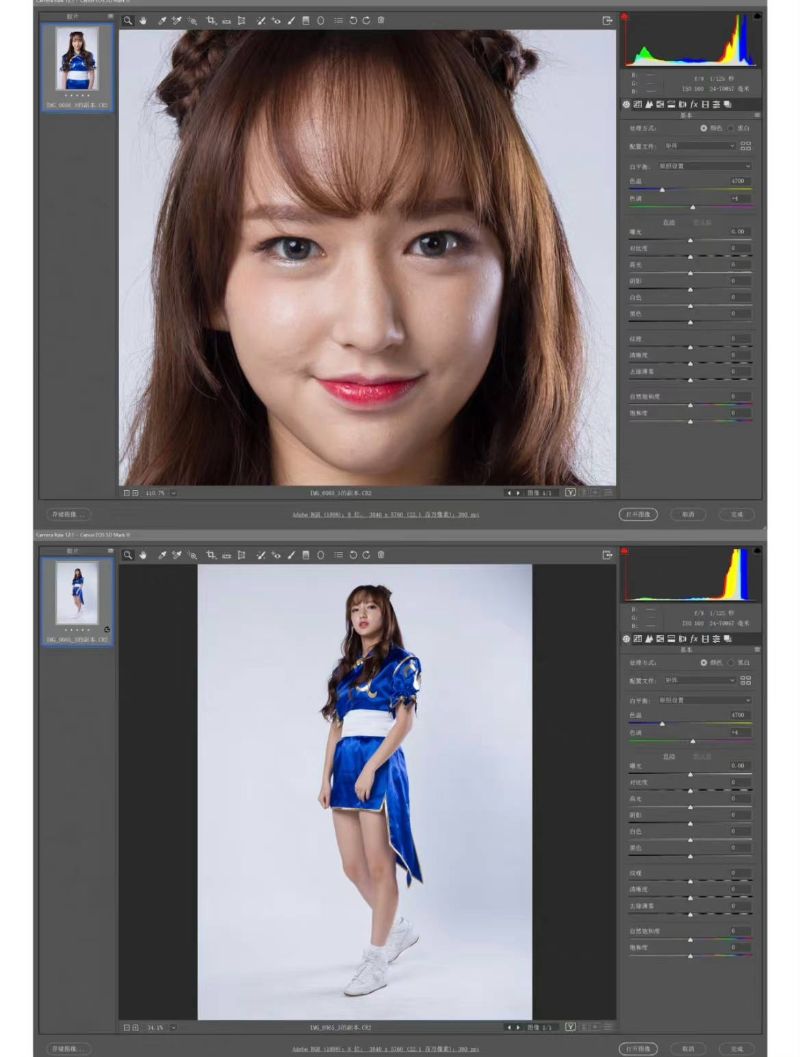Select the 颜色 radio button in the full-body window
Viewport: 800px width, 1057px height.
[x=704, y=662]
